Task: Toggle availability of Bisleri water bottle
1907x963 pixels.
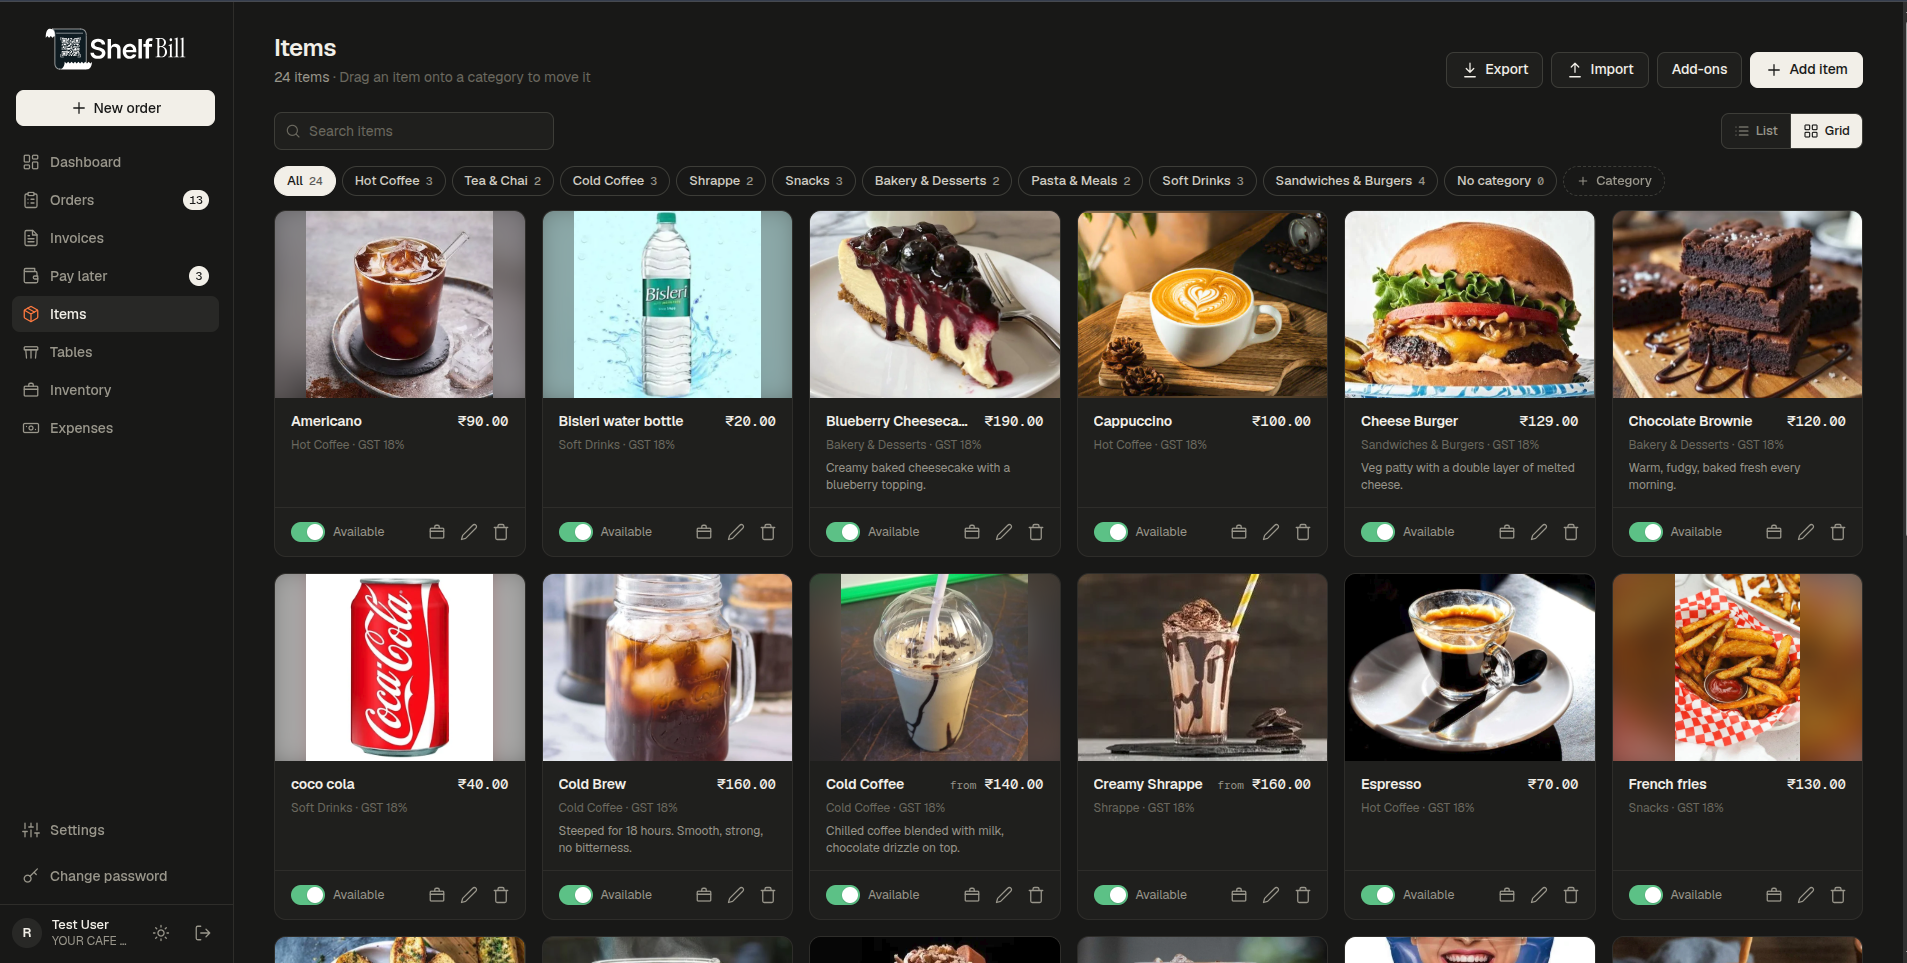Action: 576,532
